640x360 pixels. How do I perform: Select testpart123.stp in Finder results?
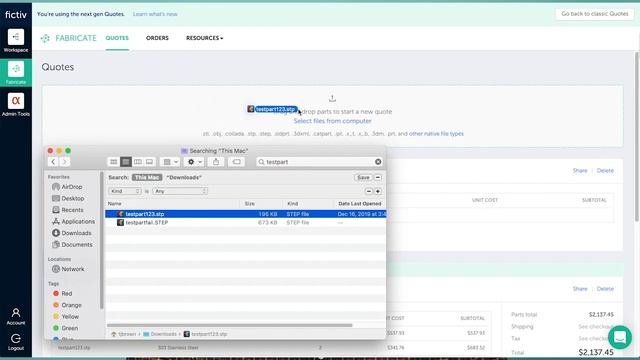(x=245, y=214)
